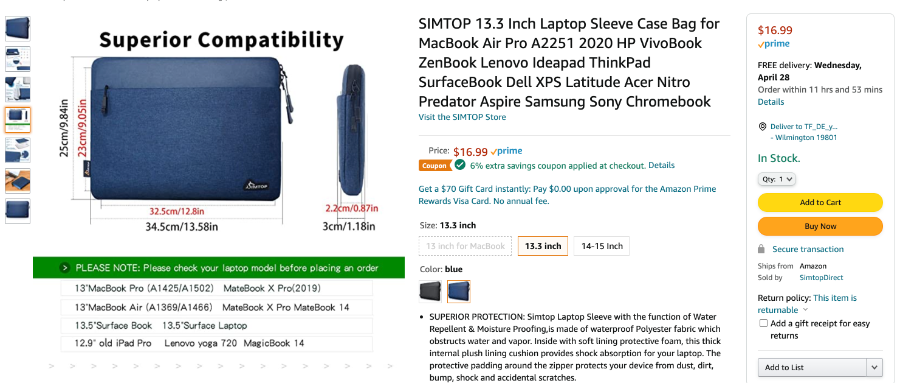Pick the black color swatch

tap(430, 291)
